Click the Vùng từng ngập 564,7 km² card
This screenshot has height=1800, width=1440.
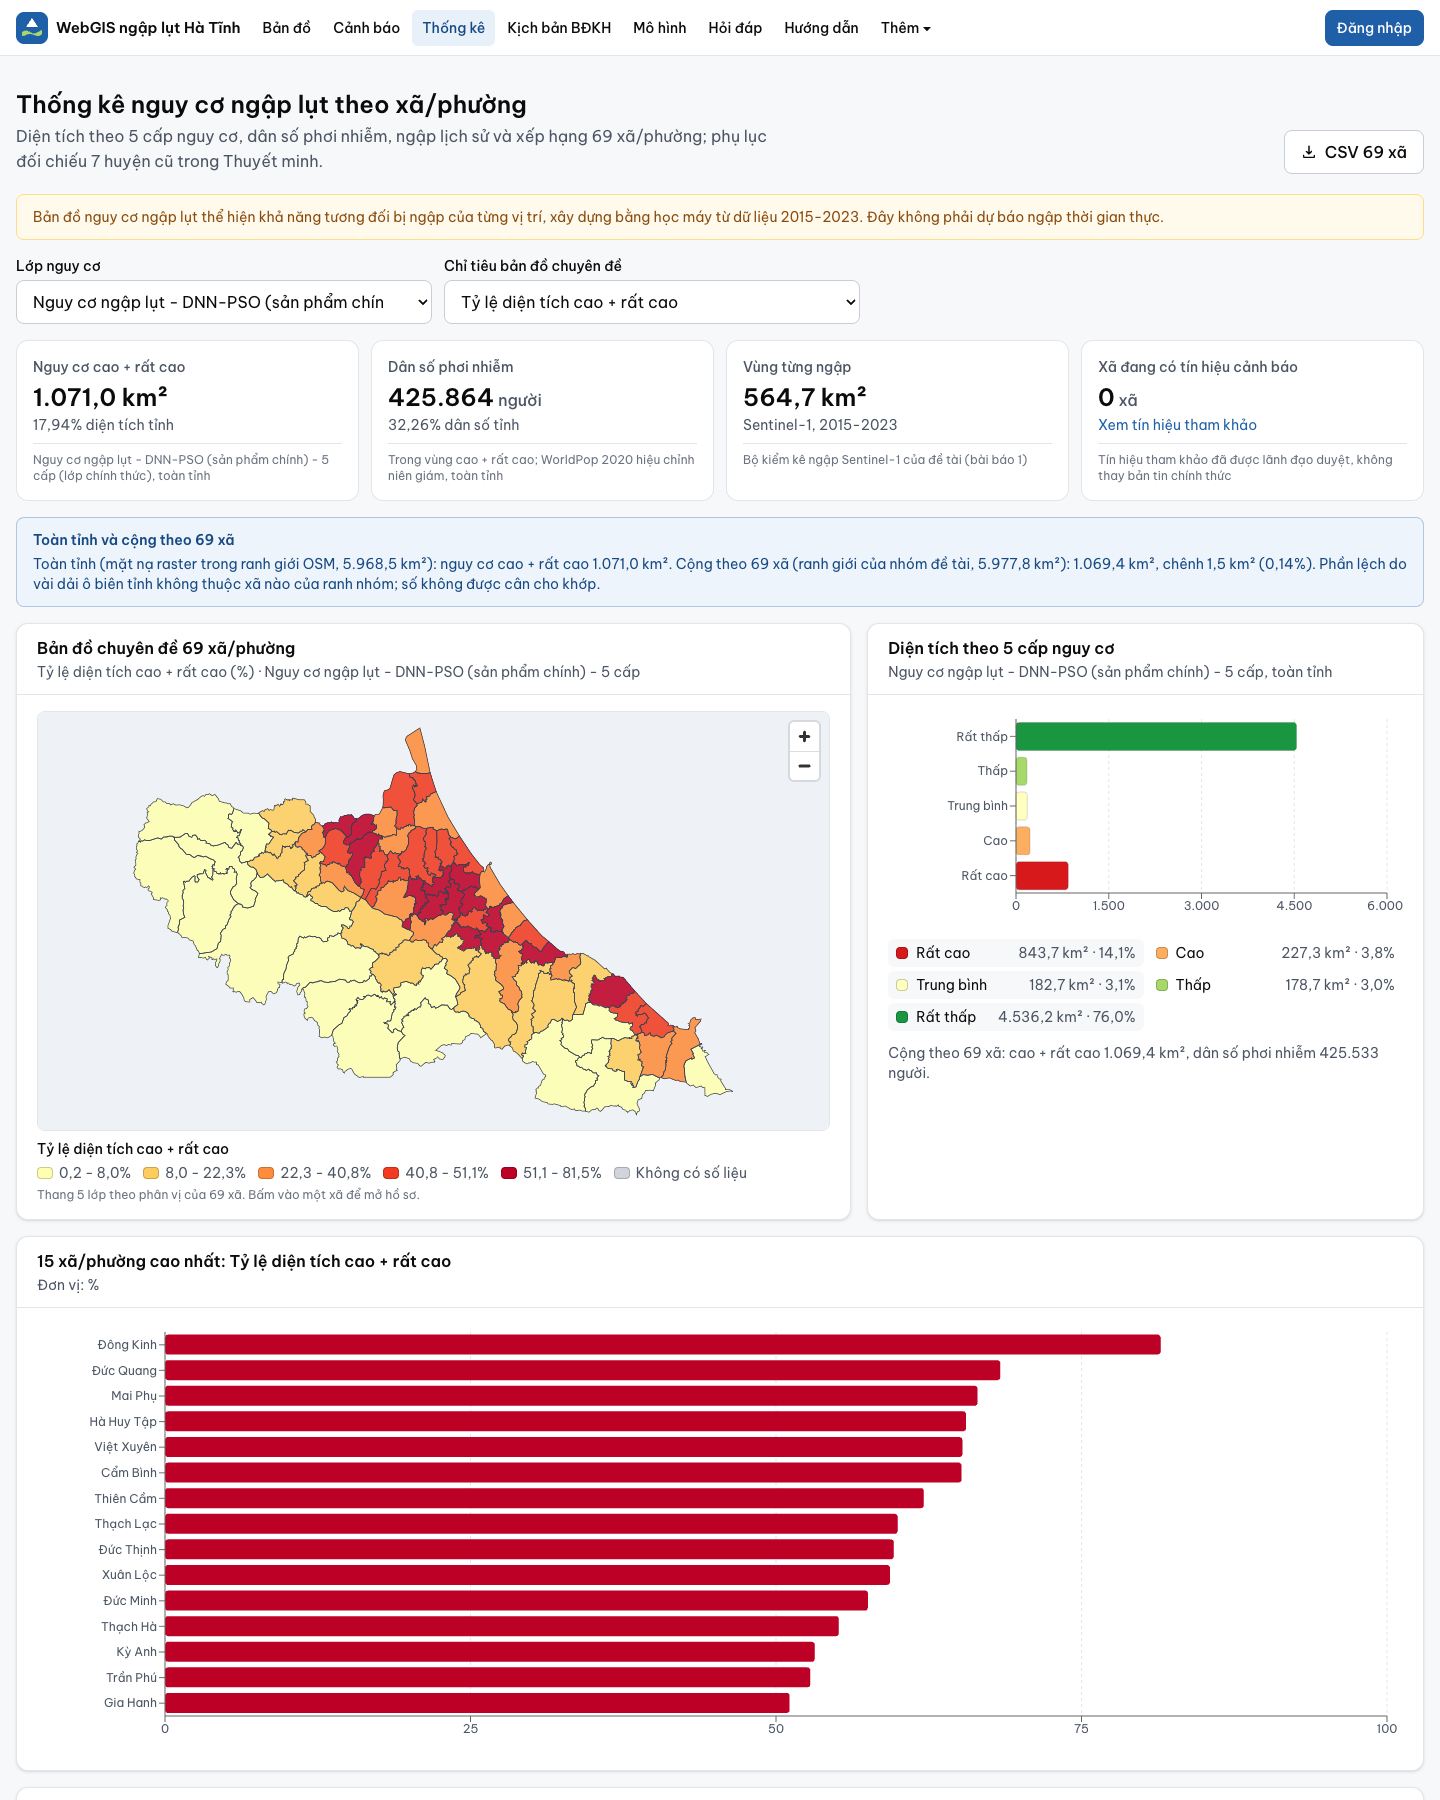coord(897,420)
